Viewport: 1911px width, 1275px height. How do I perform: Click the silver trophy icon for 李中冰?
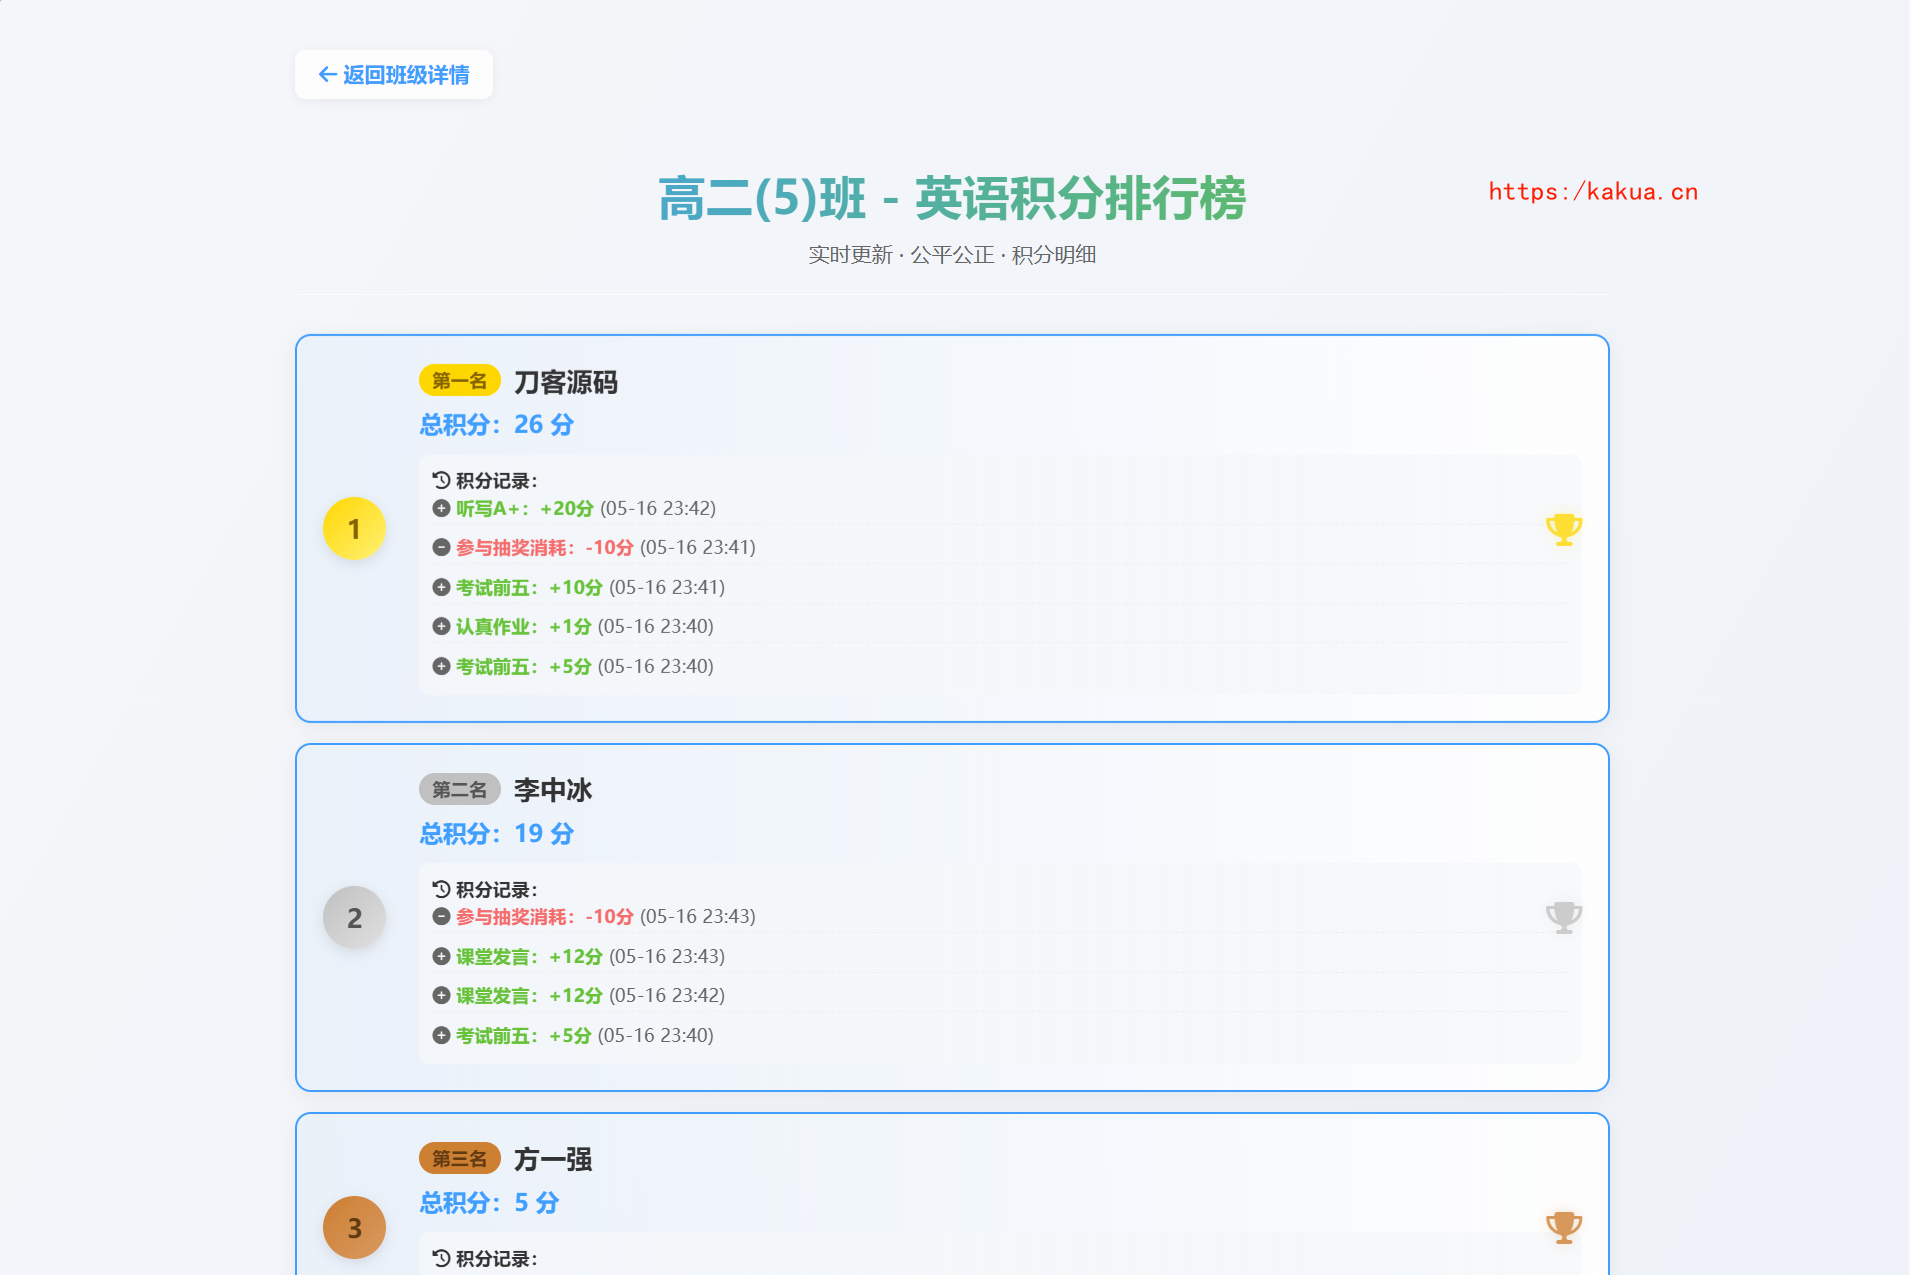(1563, 917)
